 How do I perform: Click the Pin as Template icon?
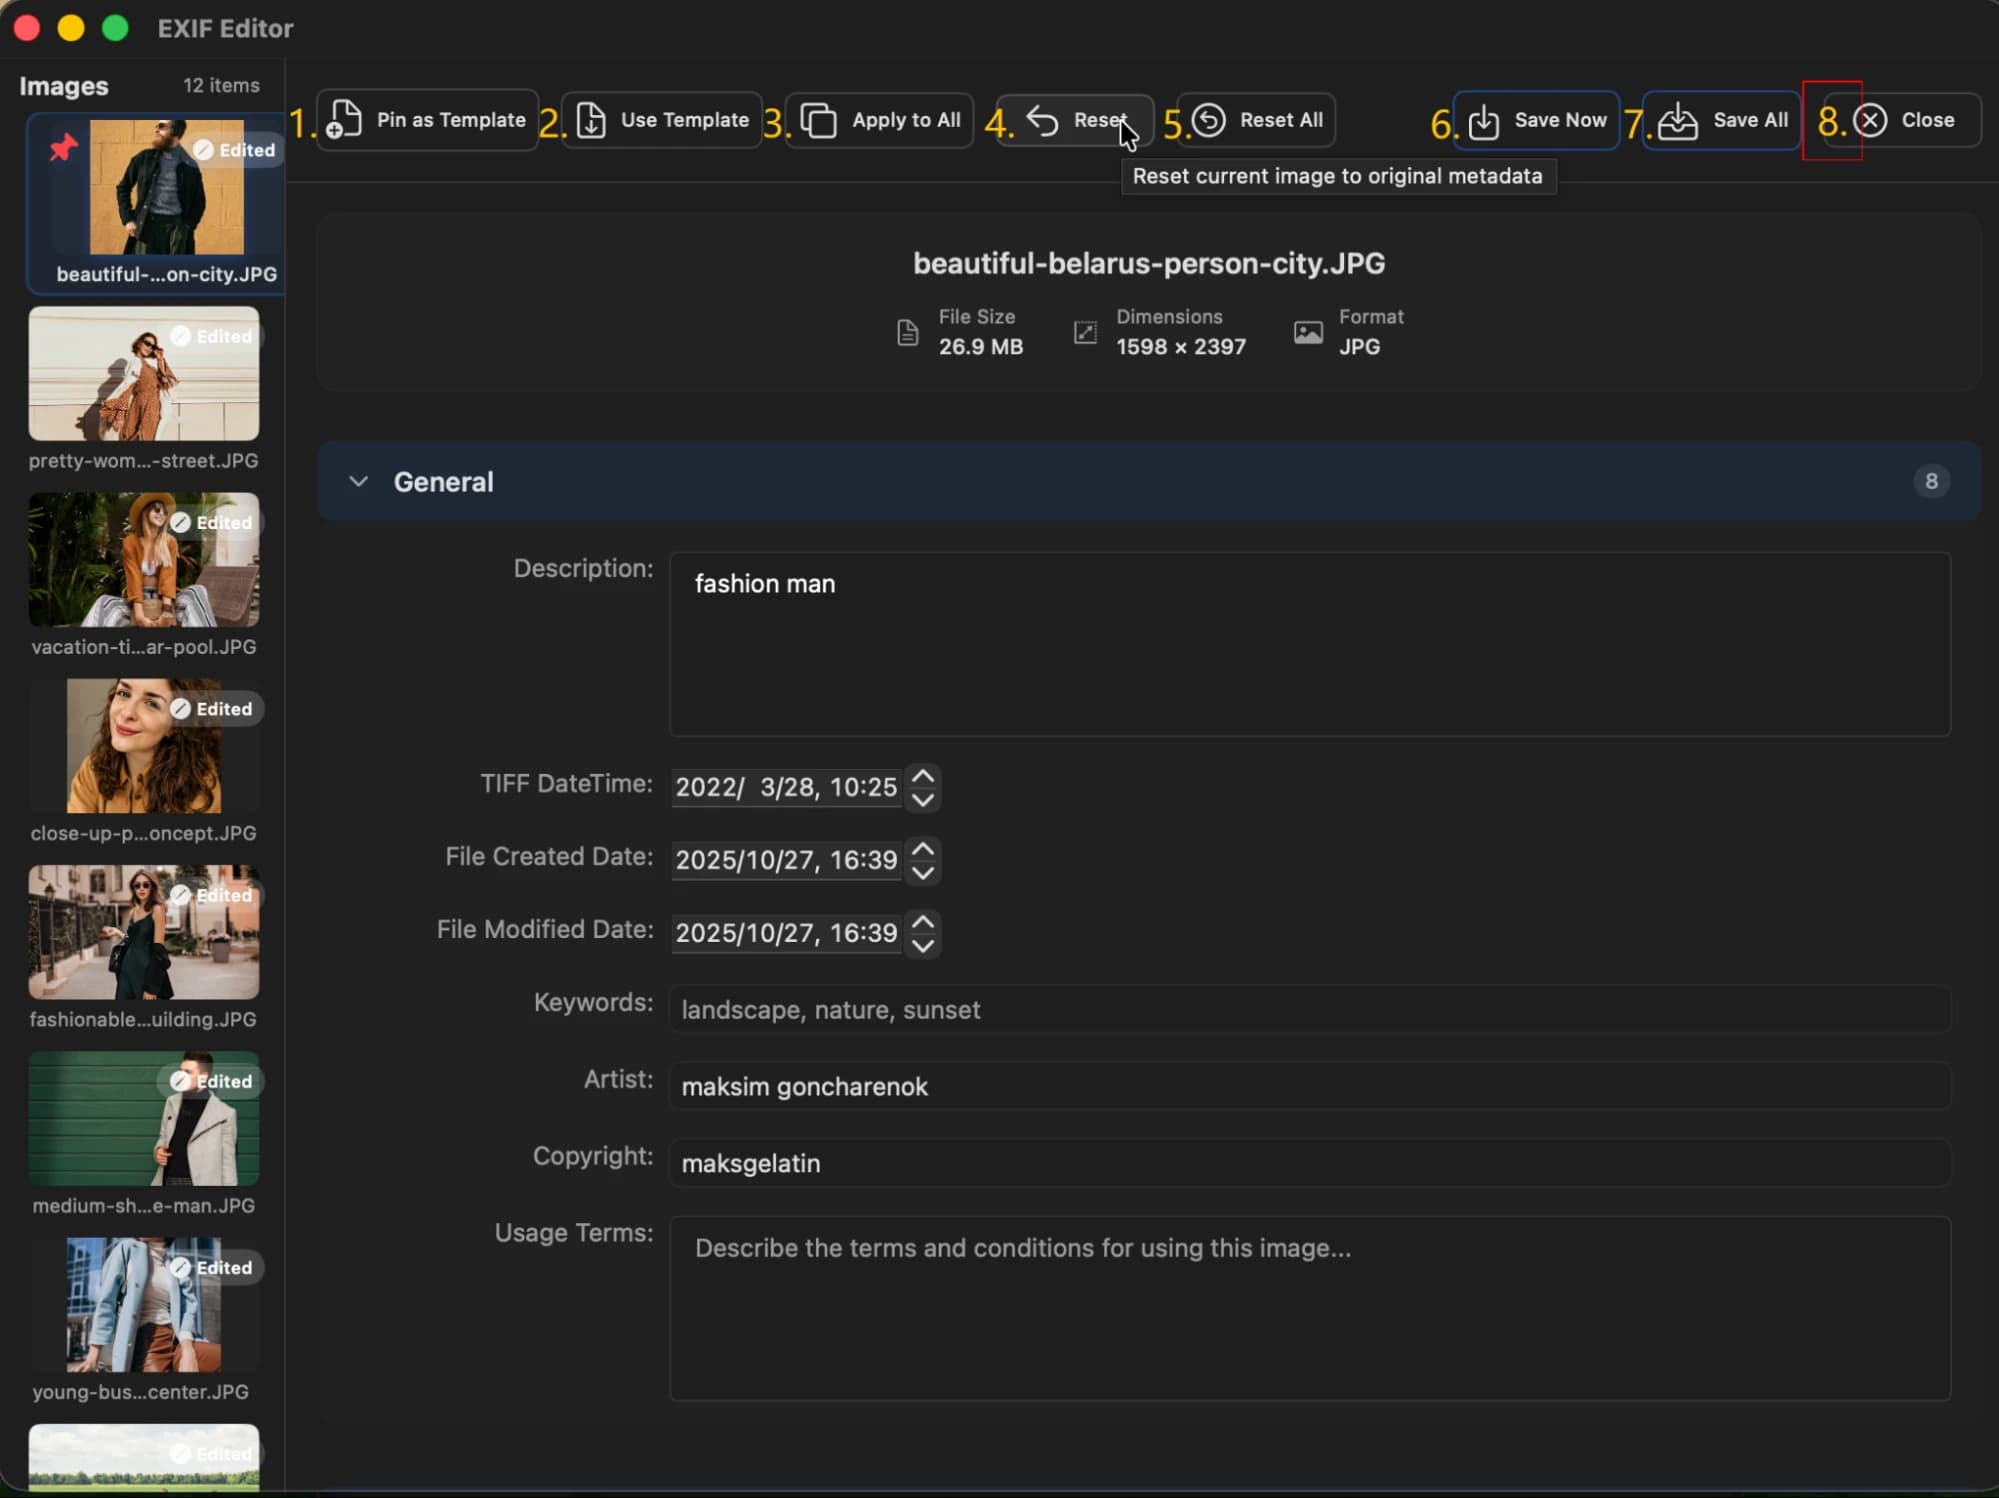pyautogui.click(x=345, y=120)
